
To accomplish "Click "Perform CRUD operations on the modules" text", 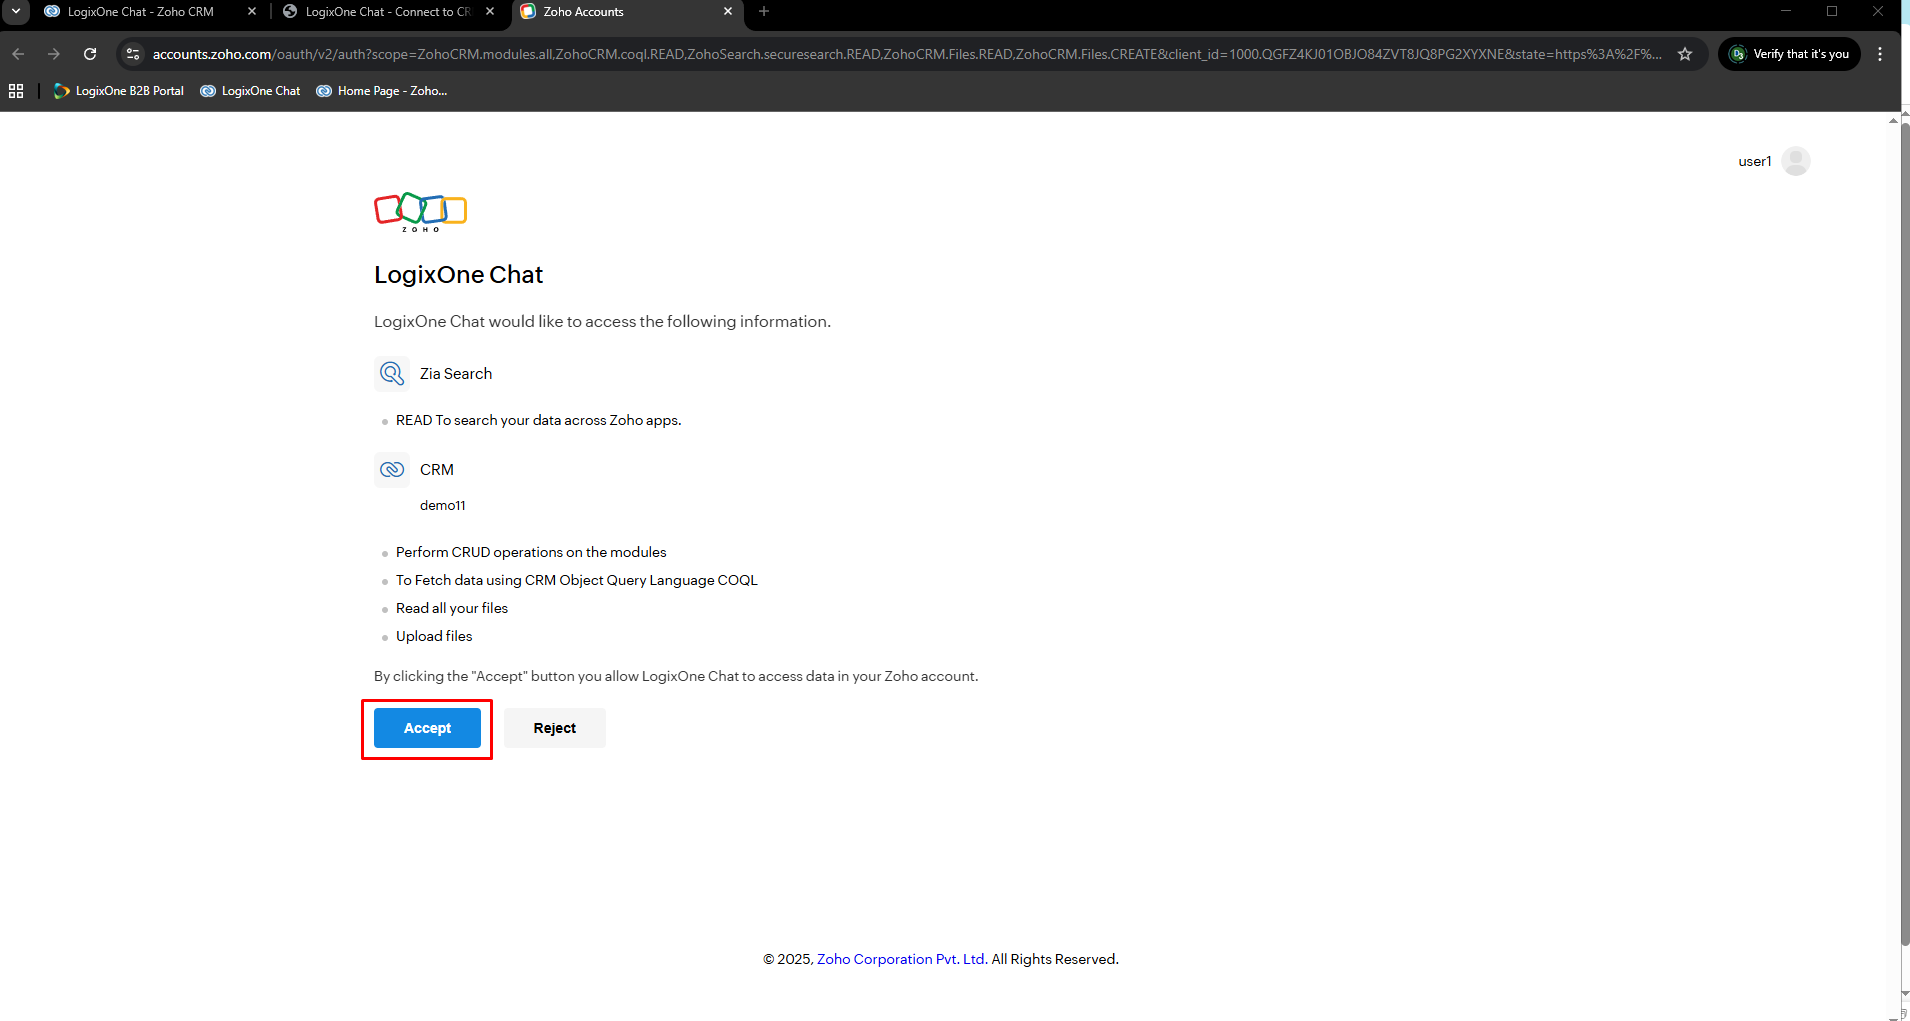I will (x=531, y=552).
